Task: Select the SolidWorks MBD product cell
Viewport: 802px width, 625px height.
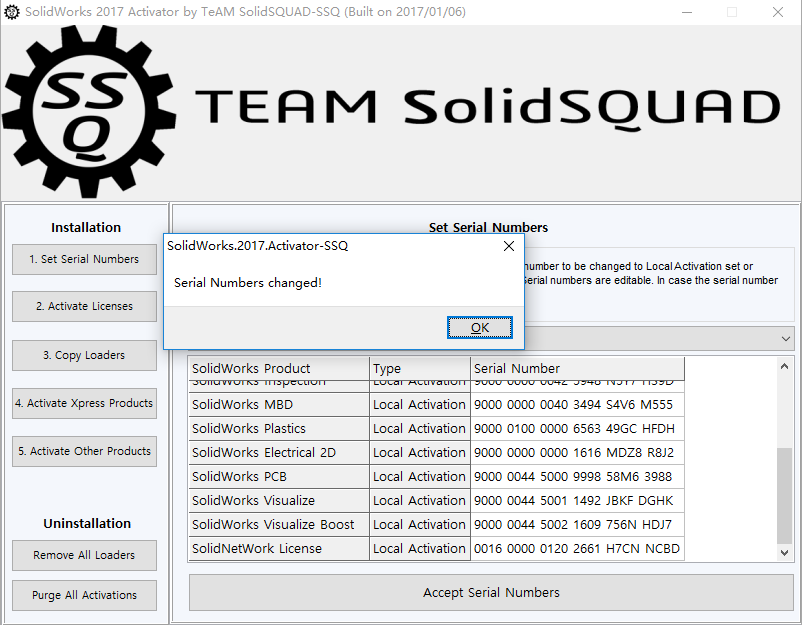Action: pos(279,405)
